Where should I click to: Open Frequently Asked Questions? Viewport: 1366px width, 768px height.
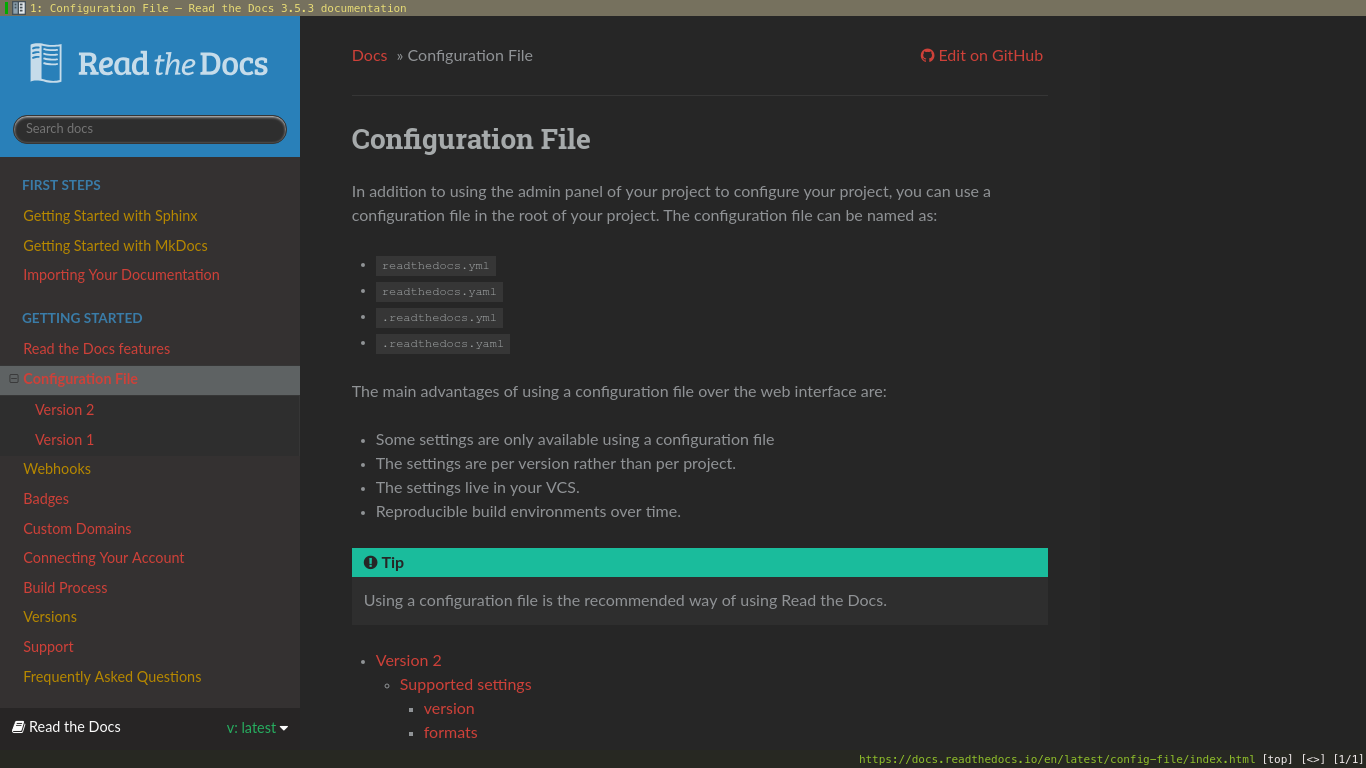tap(112, 677)
